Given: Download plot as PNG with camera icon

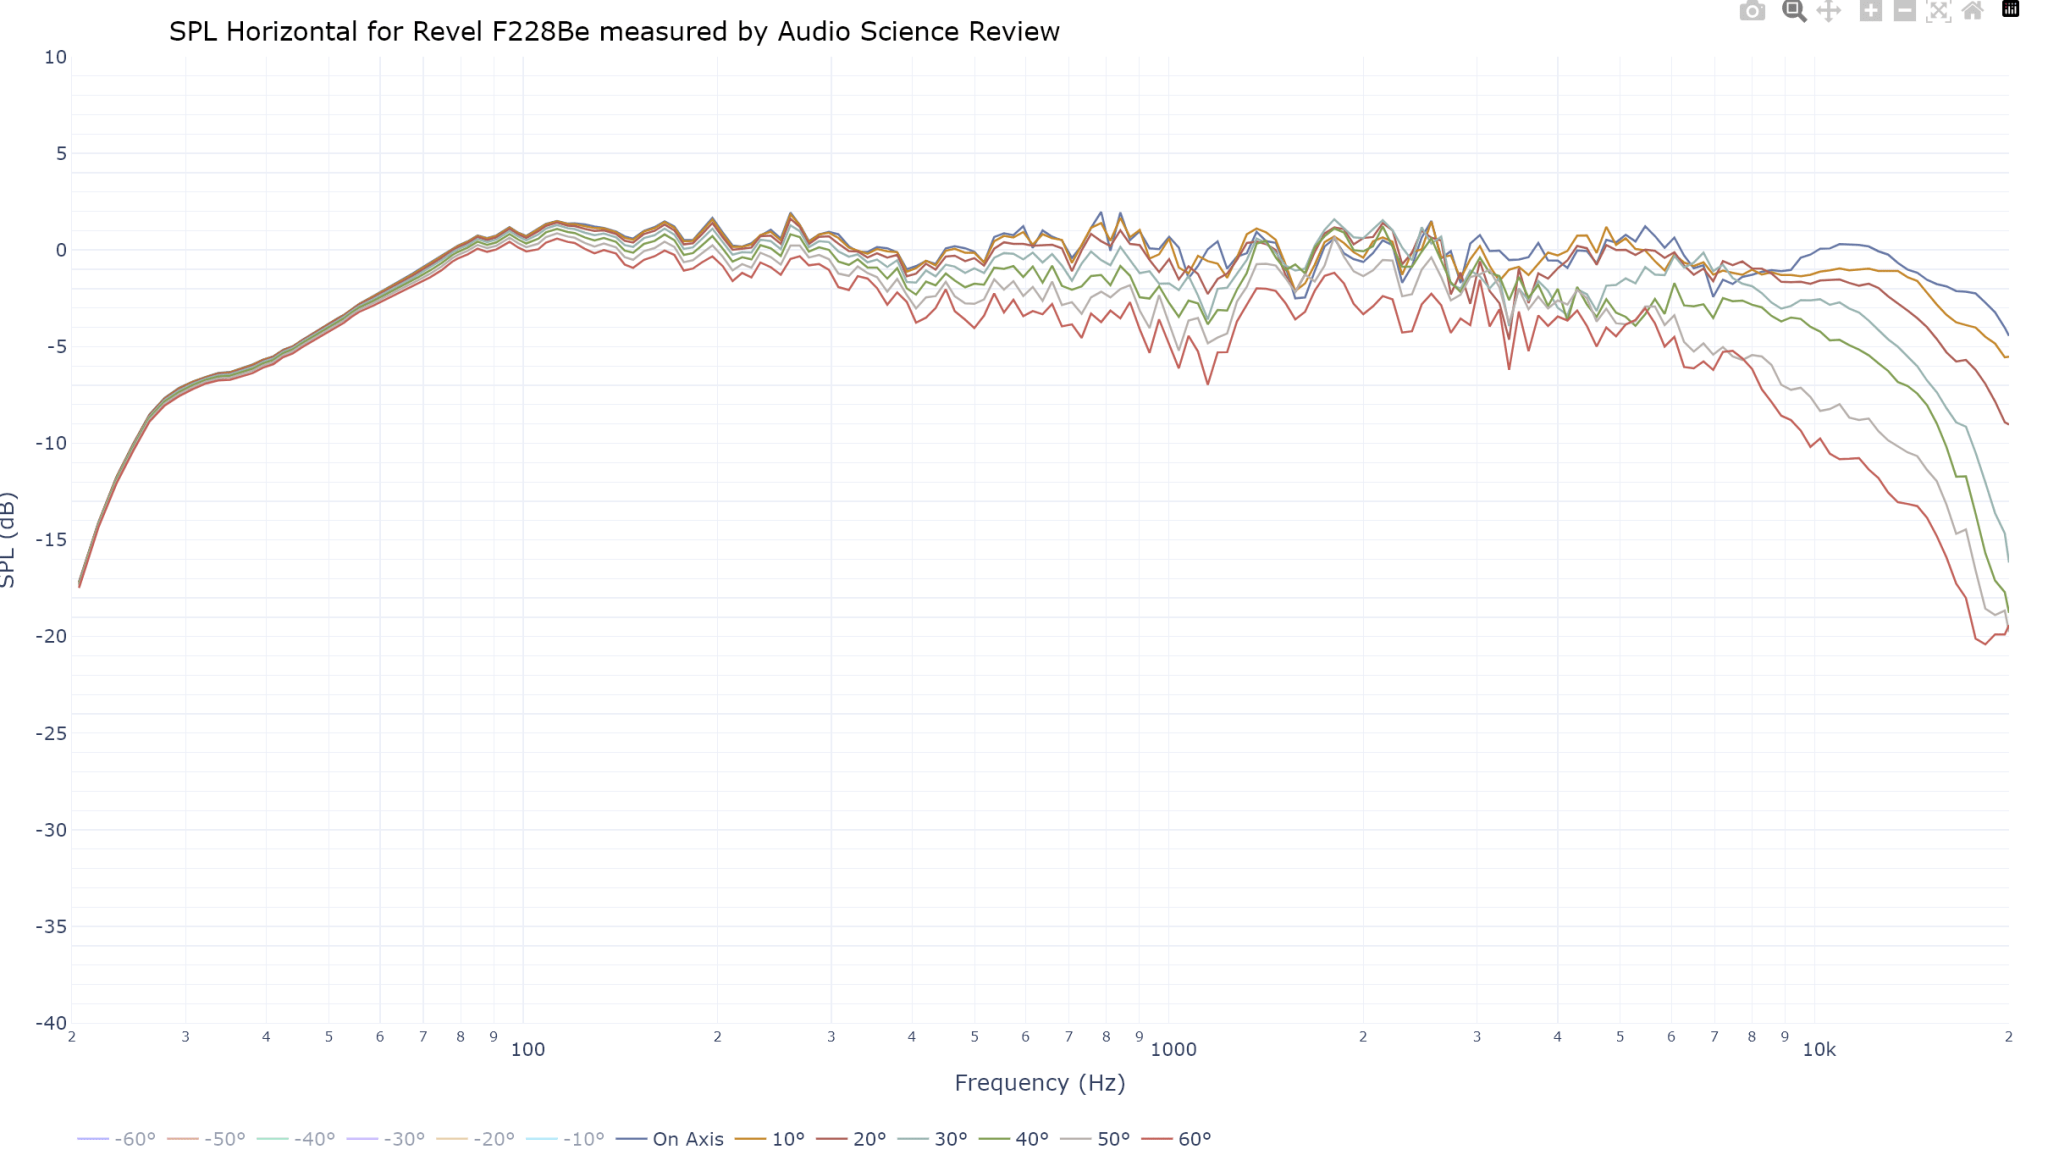Looking at the screenshot, I should pos(1752,11).
